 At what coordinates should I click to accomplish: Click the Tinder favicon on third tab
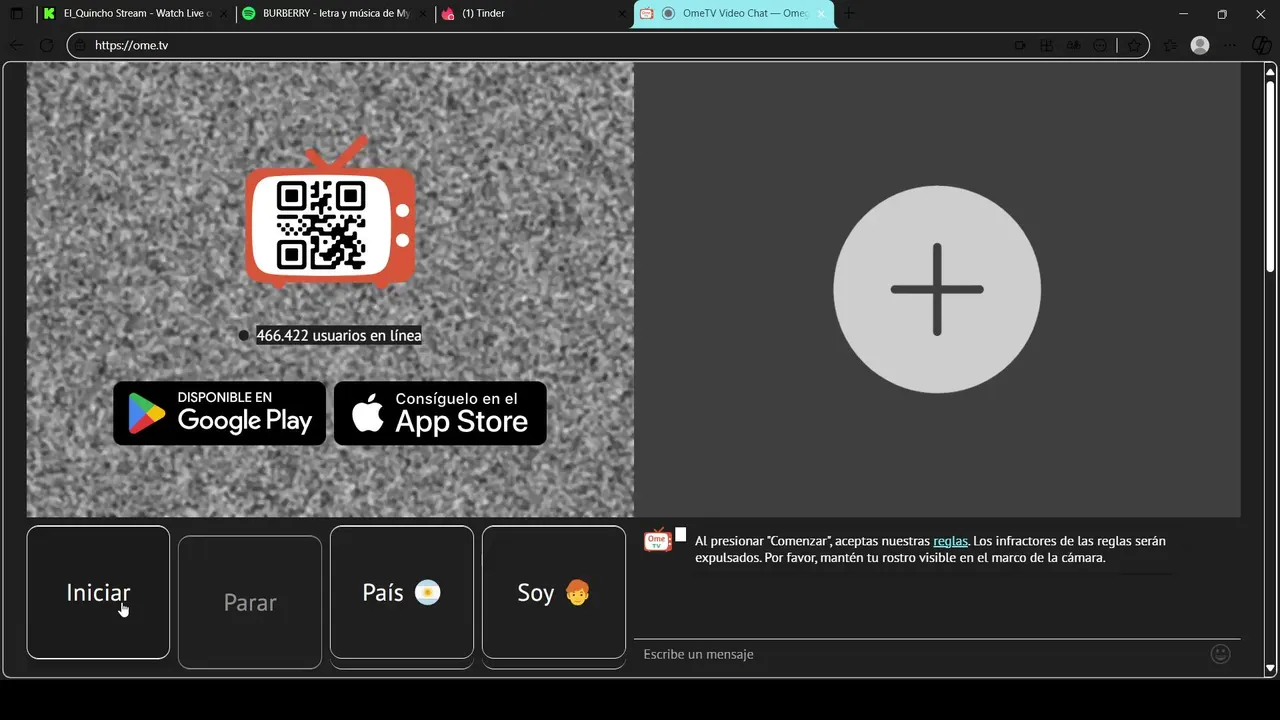(448, 14)
